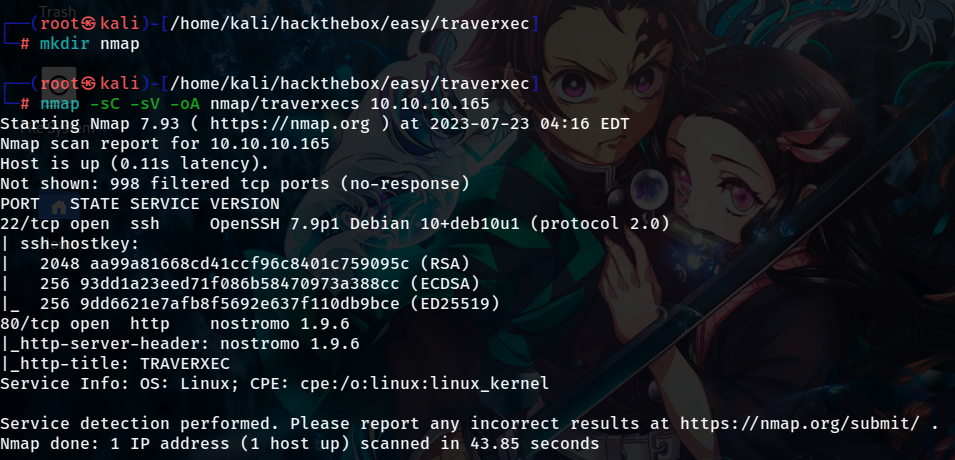This screenshot has width=955, height=460.
Task: Click the PORT STATE SERVICE VERSION header
Action: click(x=140, y=204)
